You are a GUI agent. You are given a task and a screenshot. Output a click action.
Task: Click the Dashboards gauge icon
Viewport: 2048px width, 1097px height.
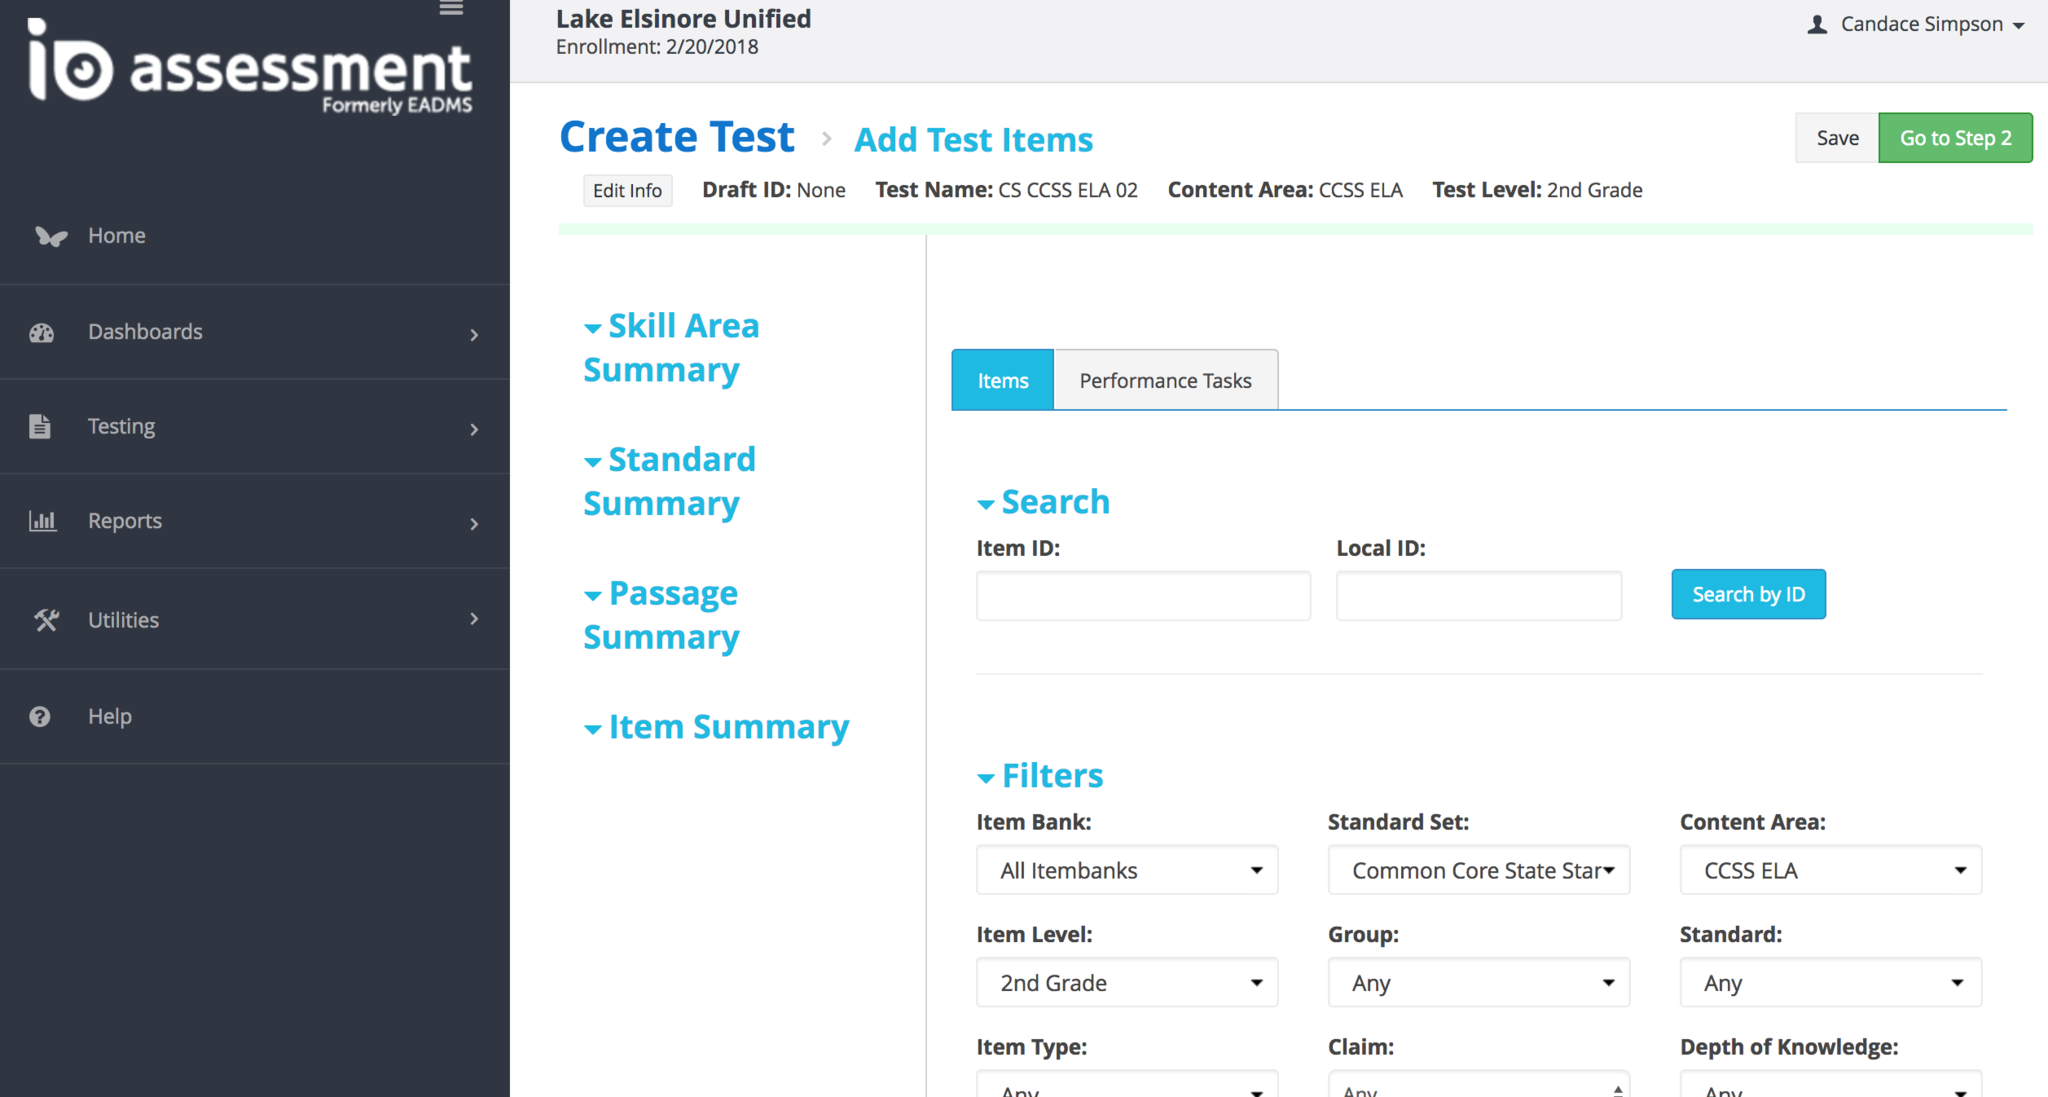click(42, 333)
